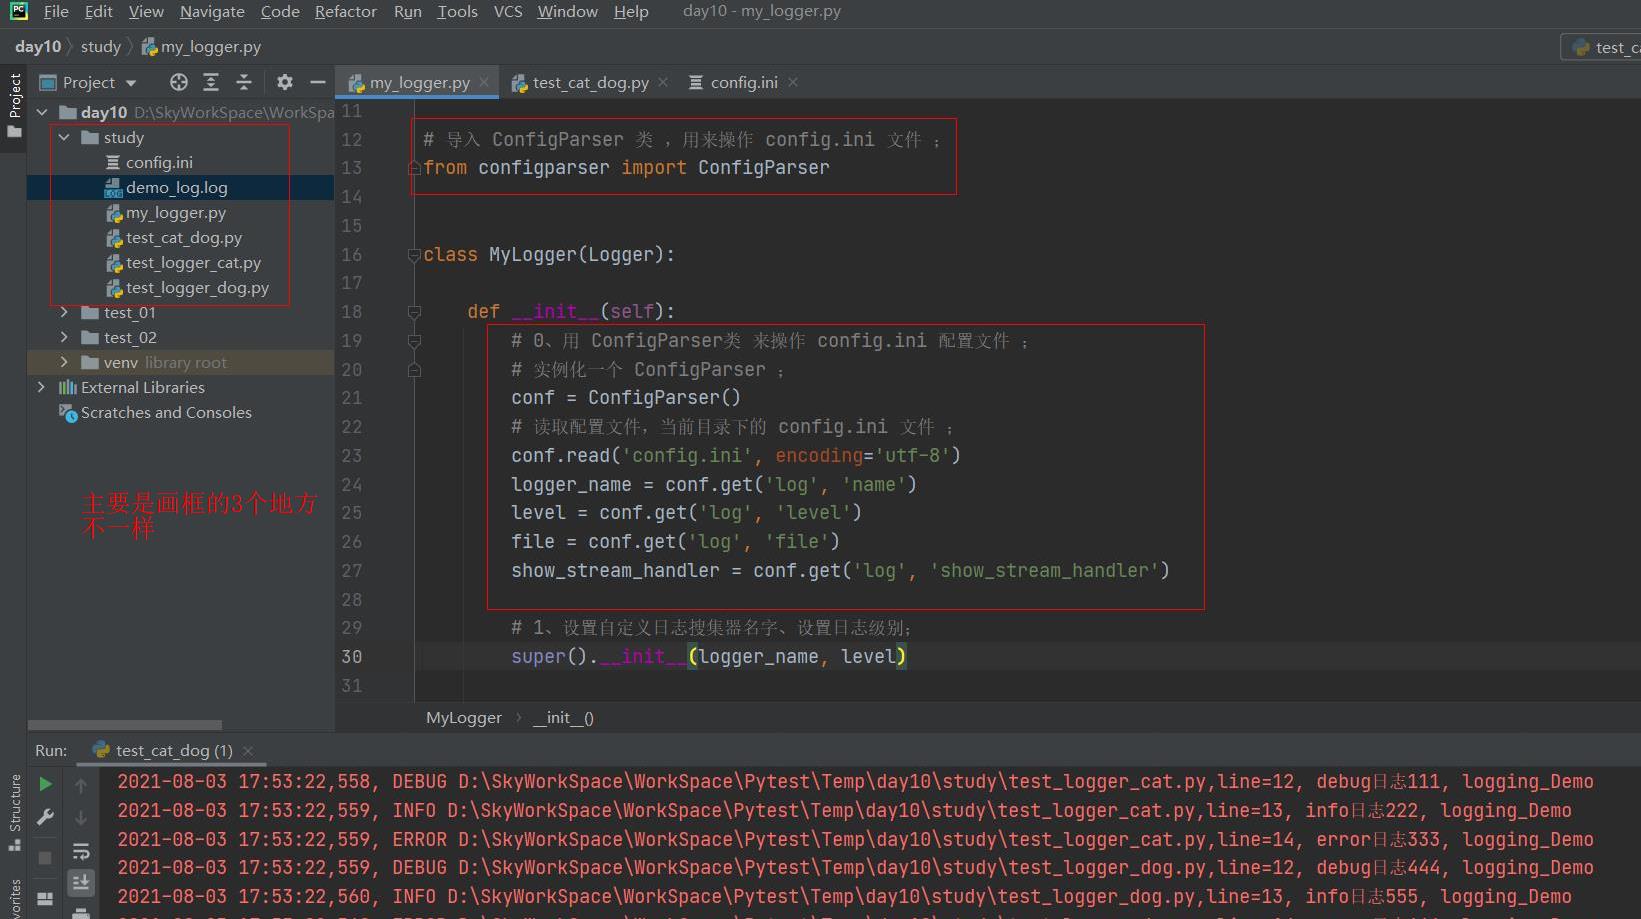
Task: Open the Favorites side tab
Action: 14,898
